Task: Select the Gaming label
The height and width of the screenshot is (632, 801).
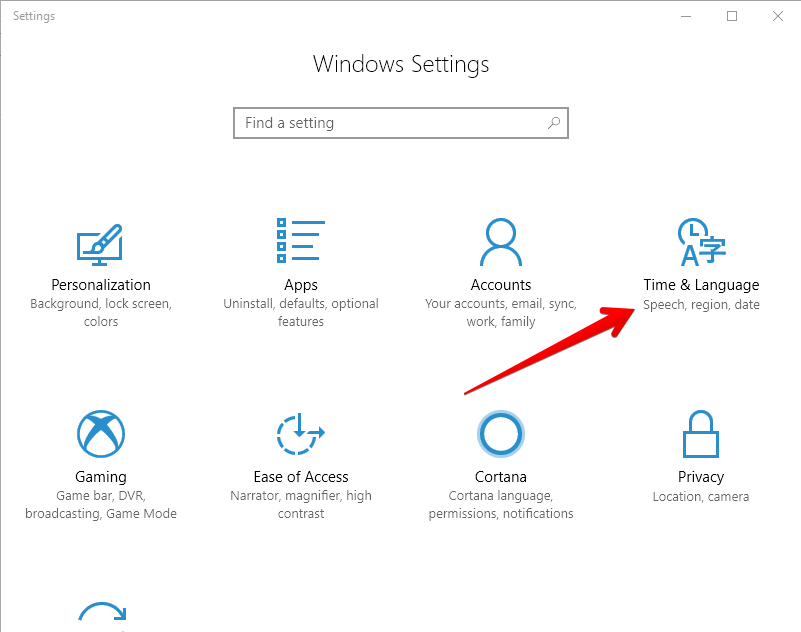Action: point(101,477)
